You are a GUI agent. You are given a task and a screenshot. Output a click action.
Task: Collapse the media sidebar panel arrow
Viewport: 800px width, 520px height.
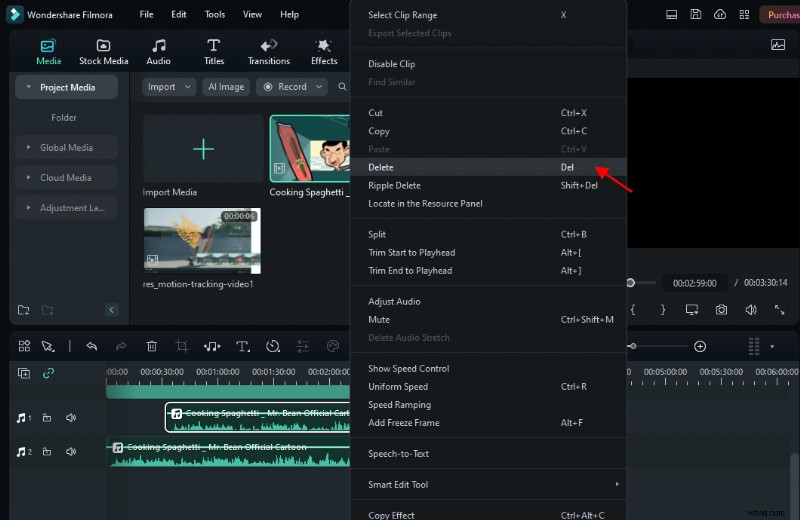[111, 310]
